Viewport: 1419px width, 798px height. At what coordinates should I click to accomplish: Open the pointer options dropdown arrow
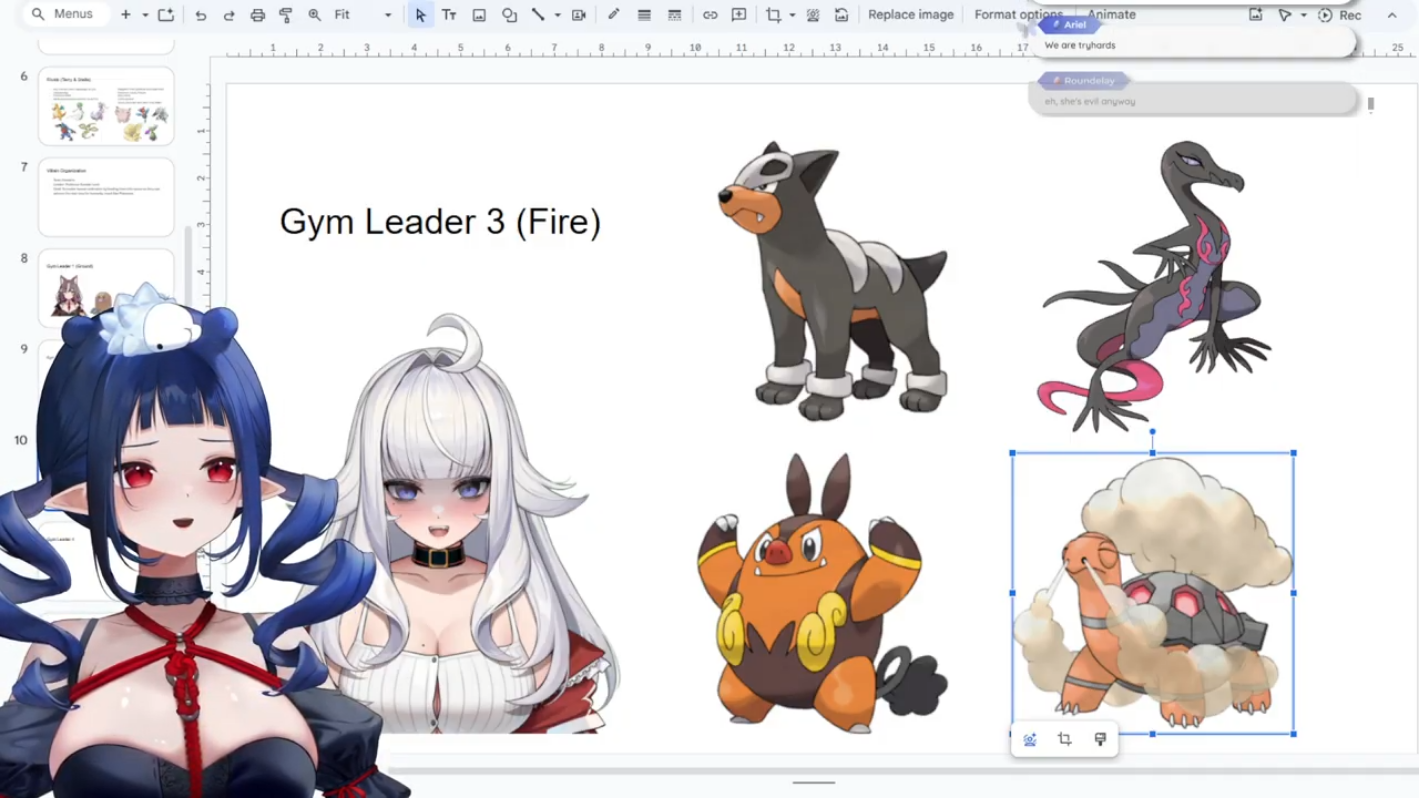tap(1303, 15)
